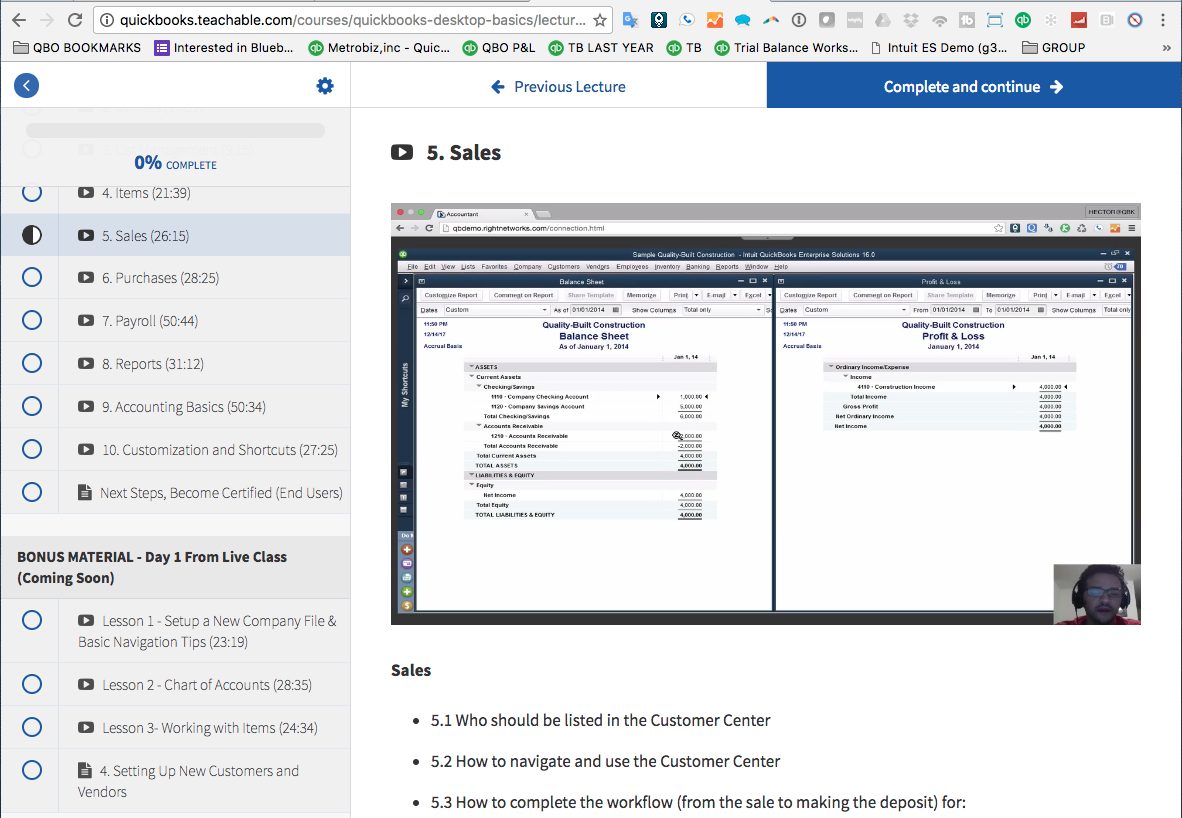This screenshot has width=1182, height=818.
Task: Click the browser back arrow
Action: tap(20, 20)
